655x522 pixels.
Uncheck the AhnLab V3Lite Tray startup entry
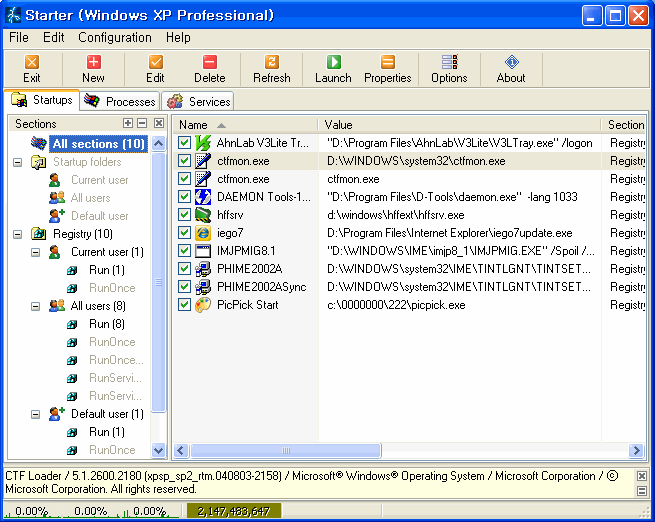click(x=184, y=143)
